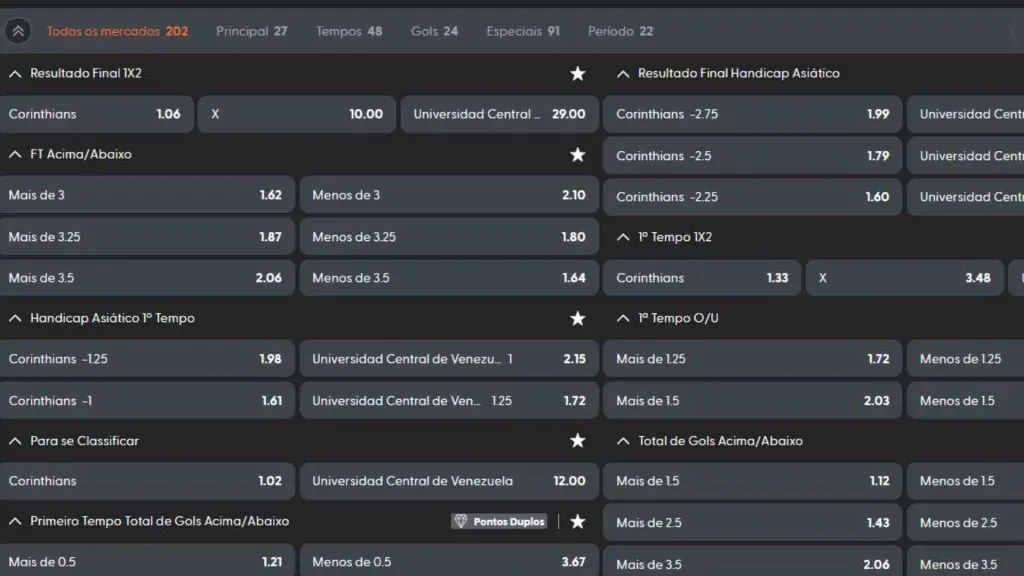This screenshot has height=576, width=1024.
Task: Collapse the 1º Tempo O/U section
Action: tap(624, 318)
